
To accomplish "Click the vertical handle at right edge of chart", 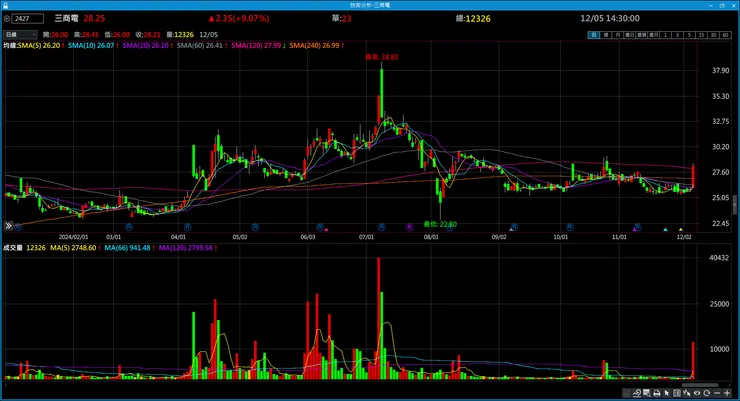I will [734, 206].
